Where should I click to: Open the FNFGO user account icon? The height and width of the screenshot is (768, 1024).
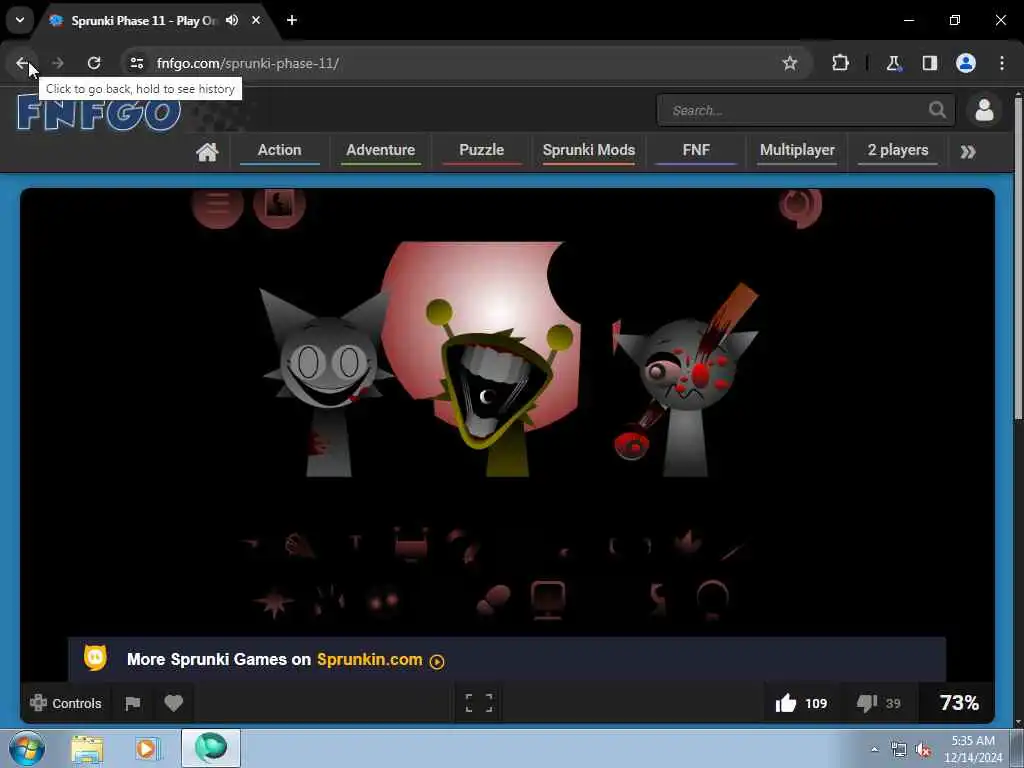(984, 110)
